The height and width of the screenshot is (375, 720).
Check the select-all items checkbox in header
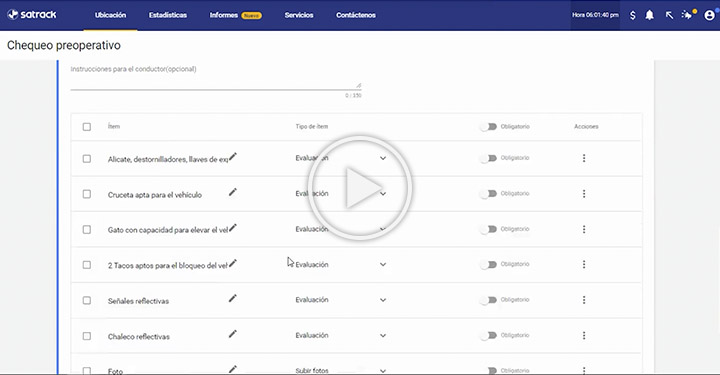(x=87, y=127)
